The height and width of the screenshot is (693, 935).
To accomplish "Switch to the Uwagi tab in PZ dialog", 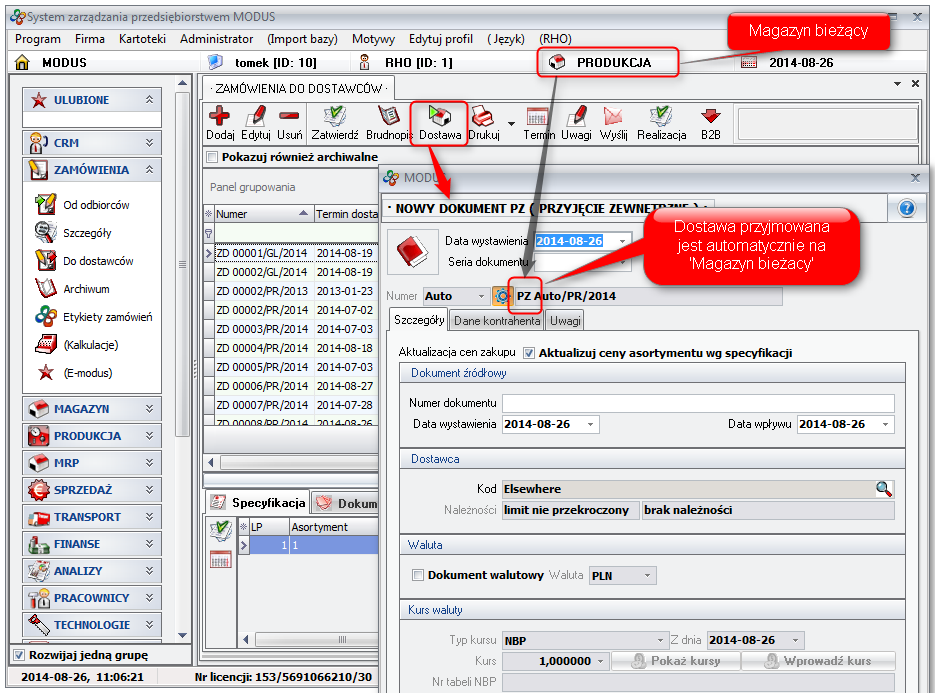I will (x=565, y=321).
